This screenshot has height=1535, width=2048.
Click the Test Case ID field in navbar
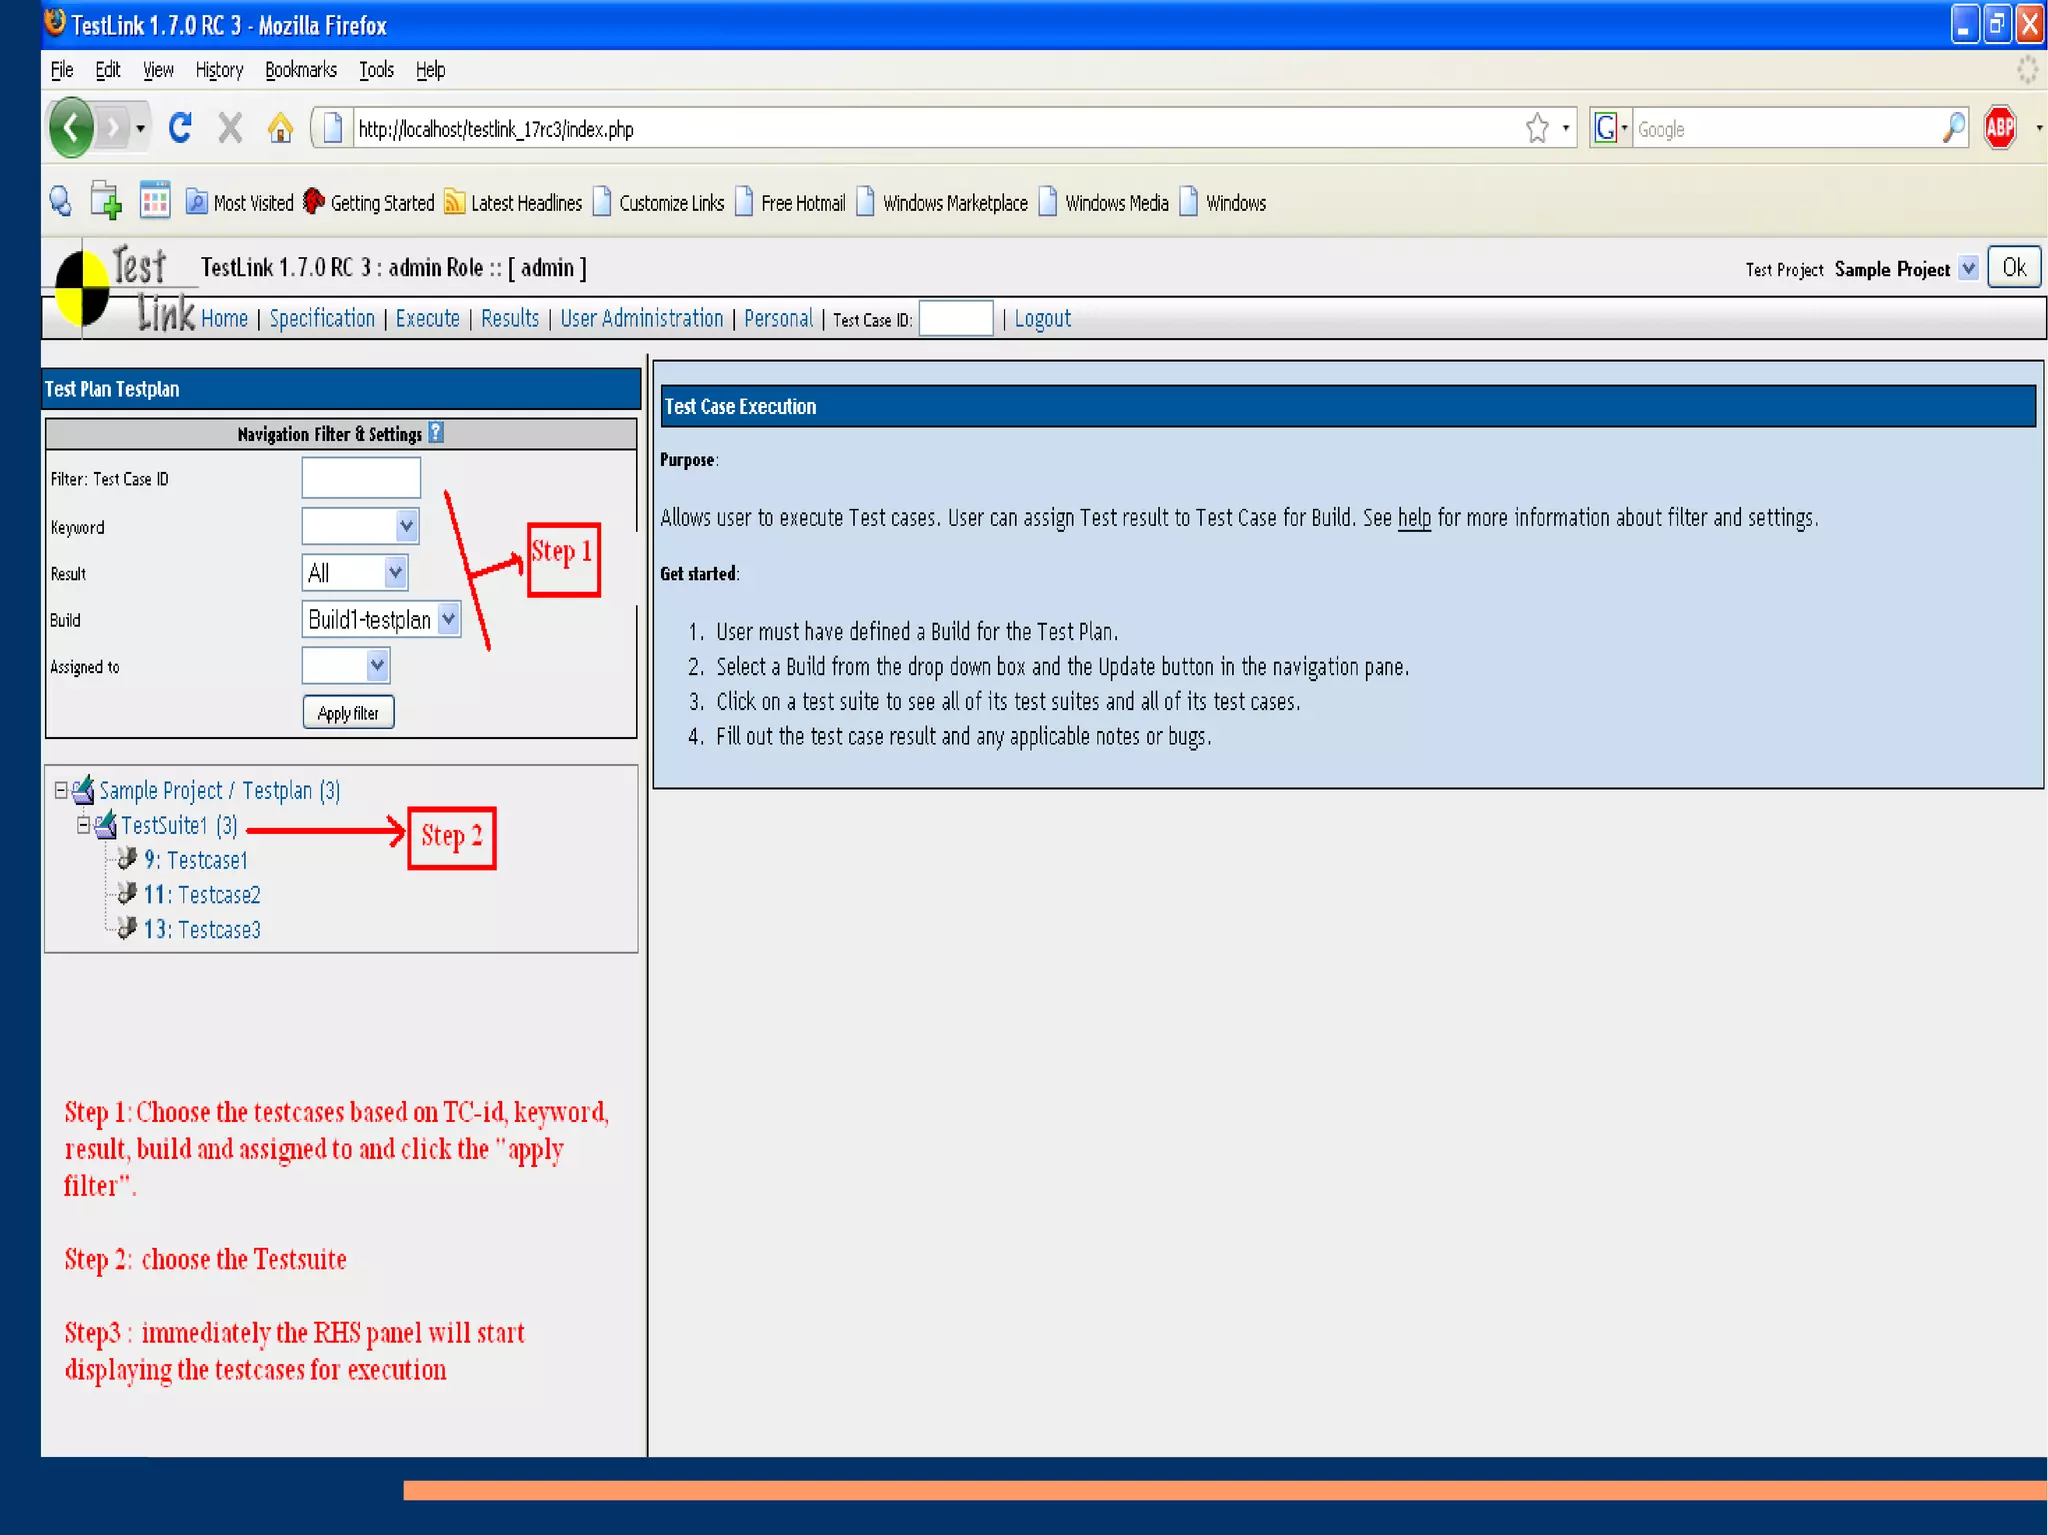(955, 319)
